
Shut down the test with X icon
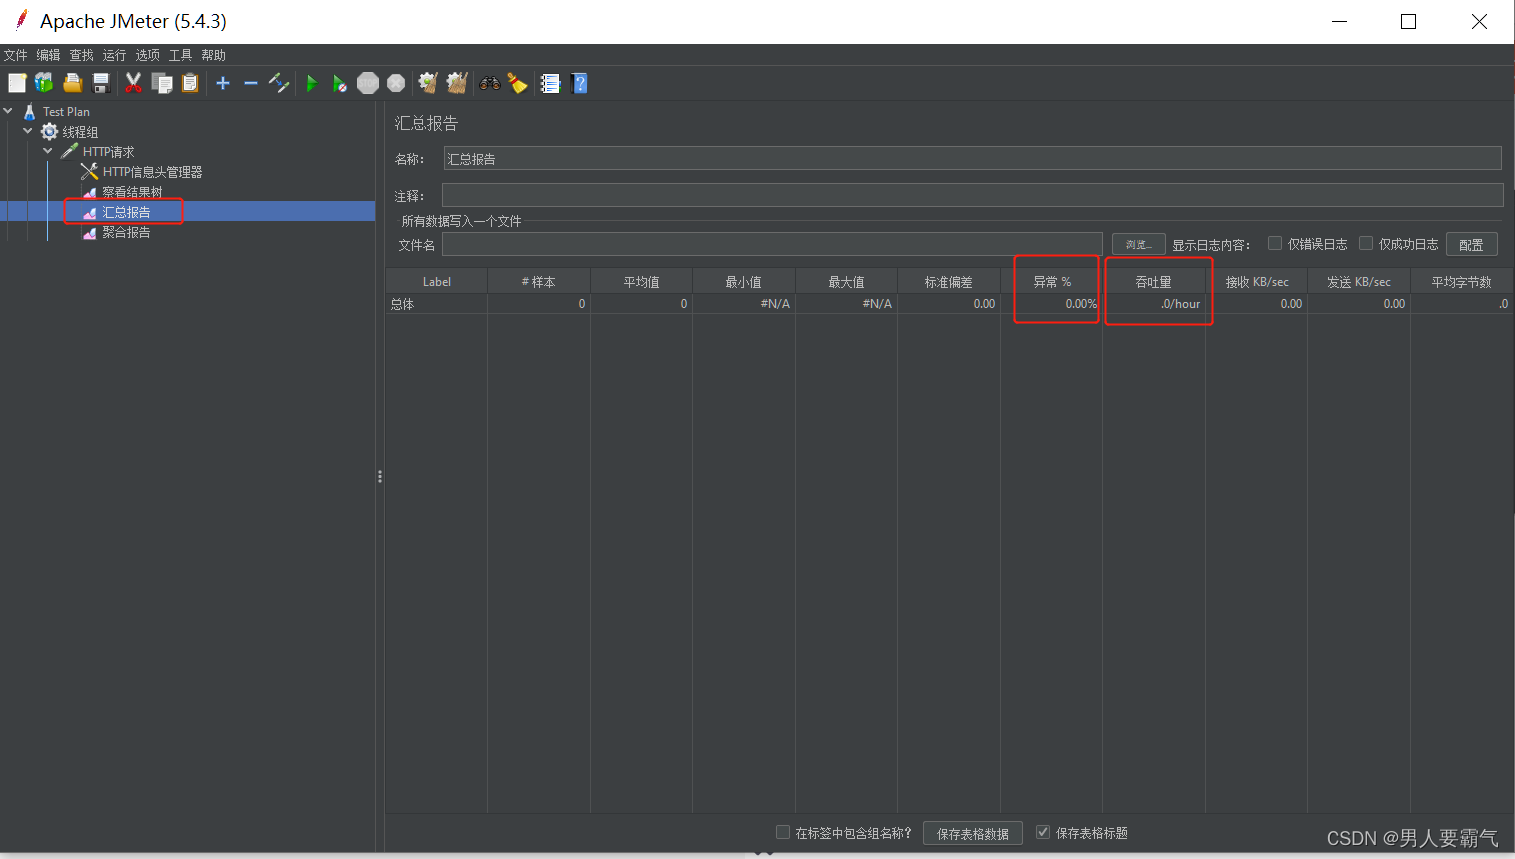click(396, 83)
